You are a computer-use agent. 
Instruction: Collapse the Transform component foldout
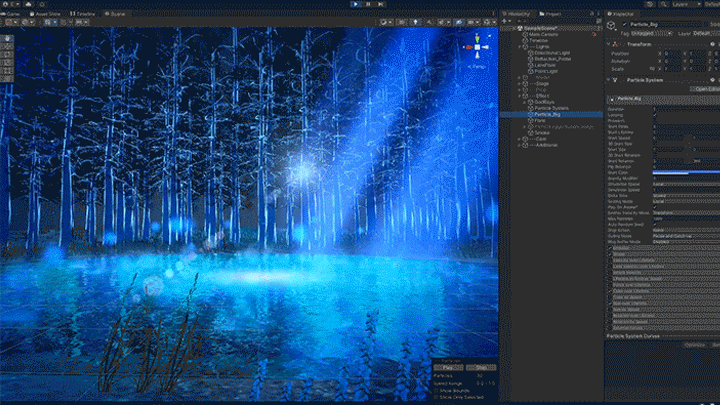pyautogui.click(x=609, y=45)
